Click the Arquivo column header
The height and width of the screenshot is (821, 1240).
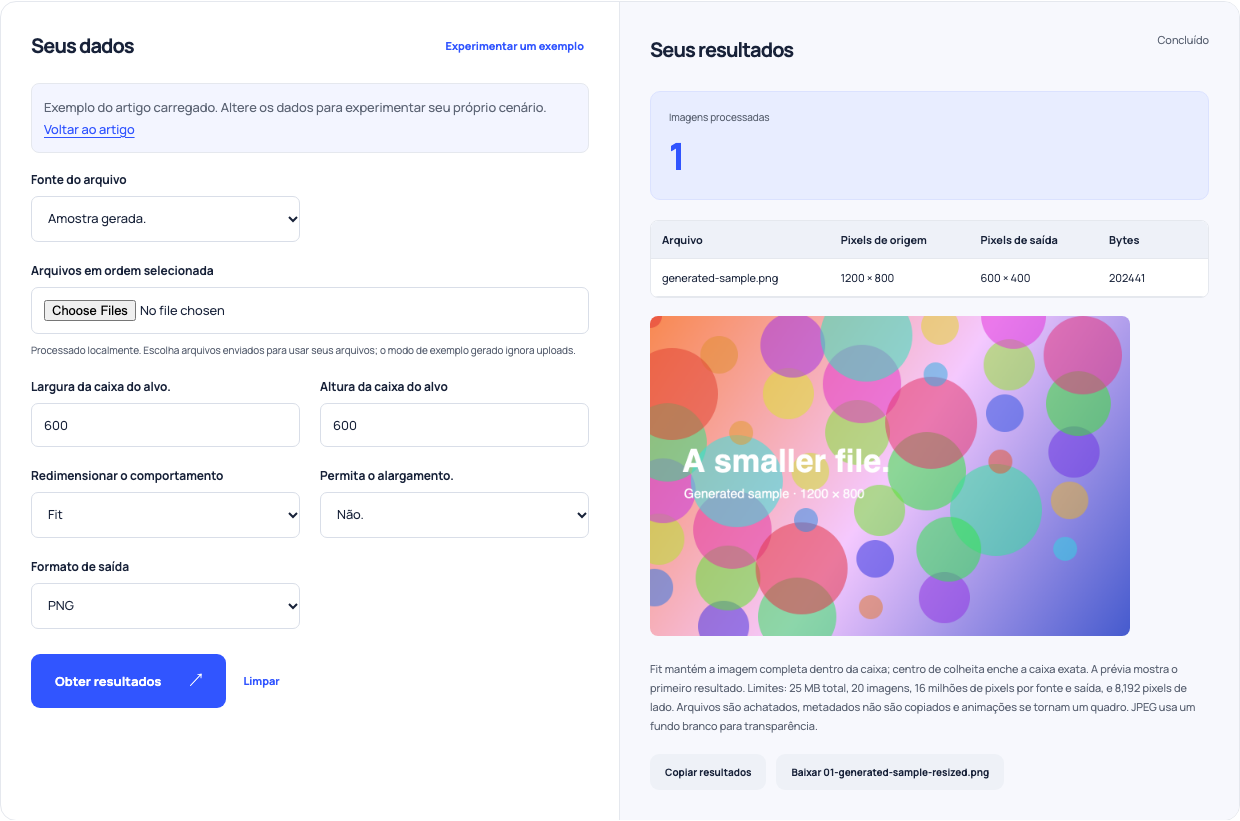[682, 240]
